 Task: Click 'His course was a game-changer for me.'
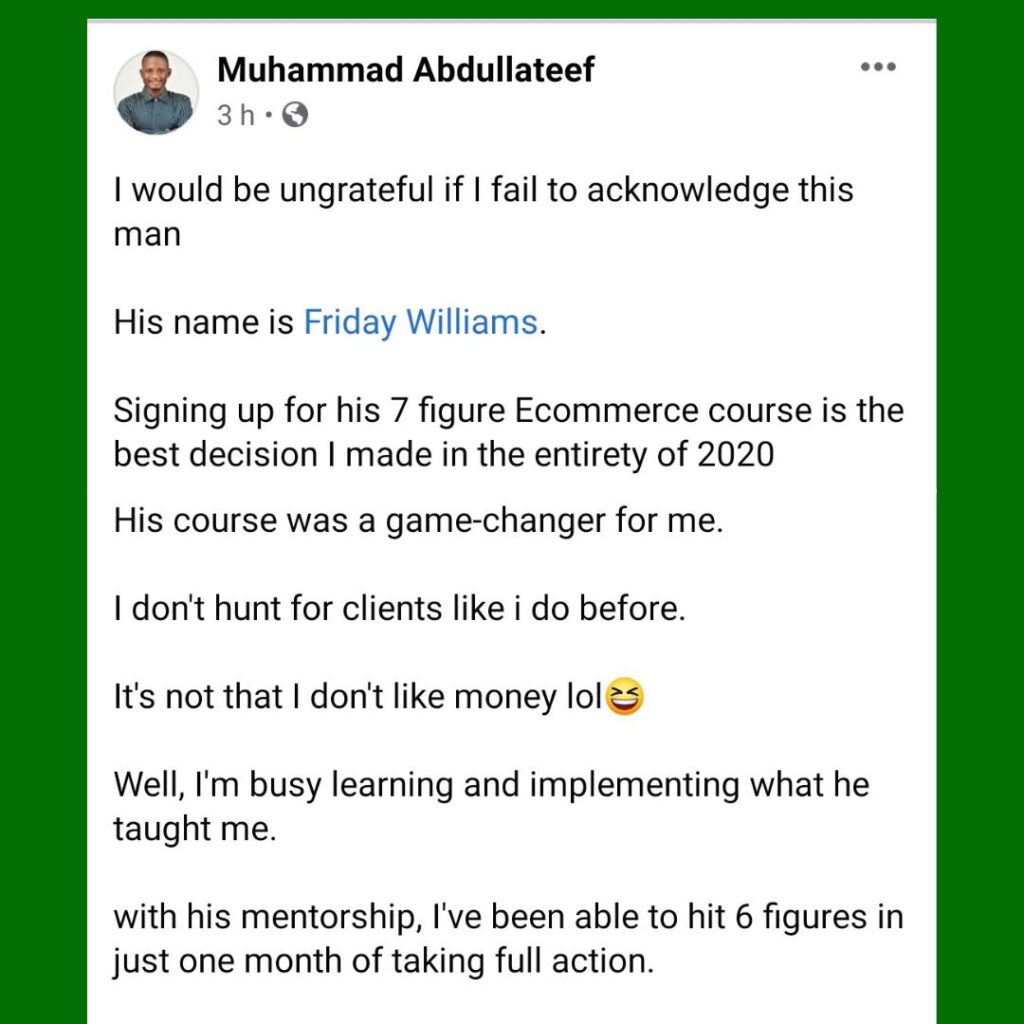(419, 522)
